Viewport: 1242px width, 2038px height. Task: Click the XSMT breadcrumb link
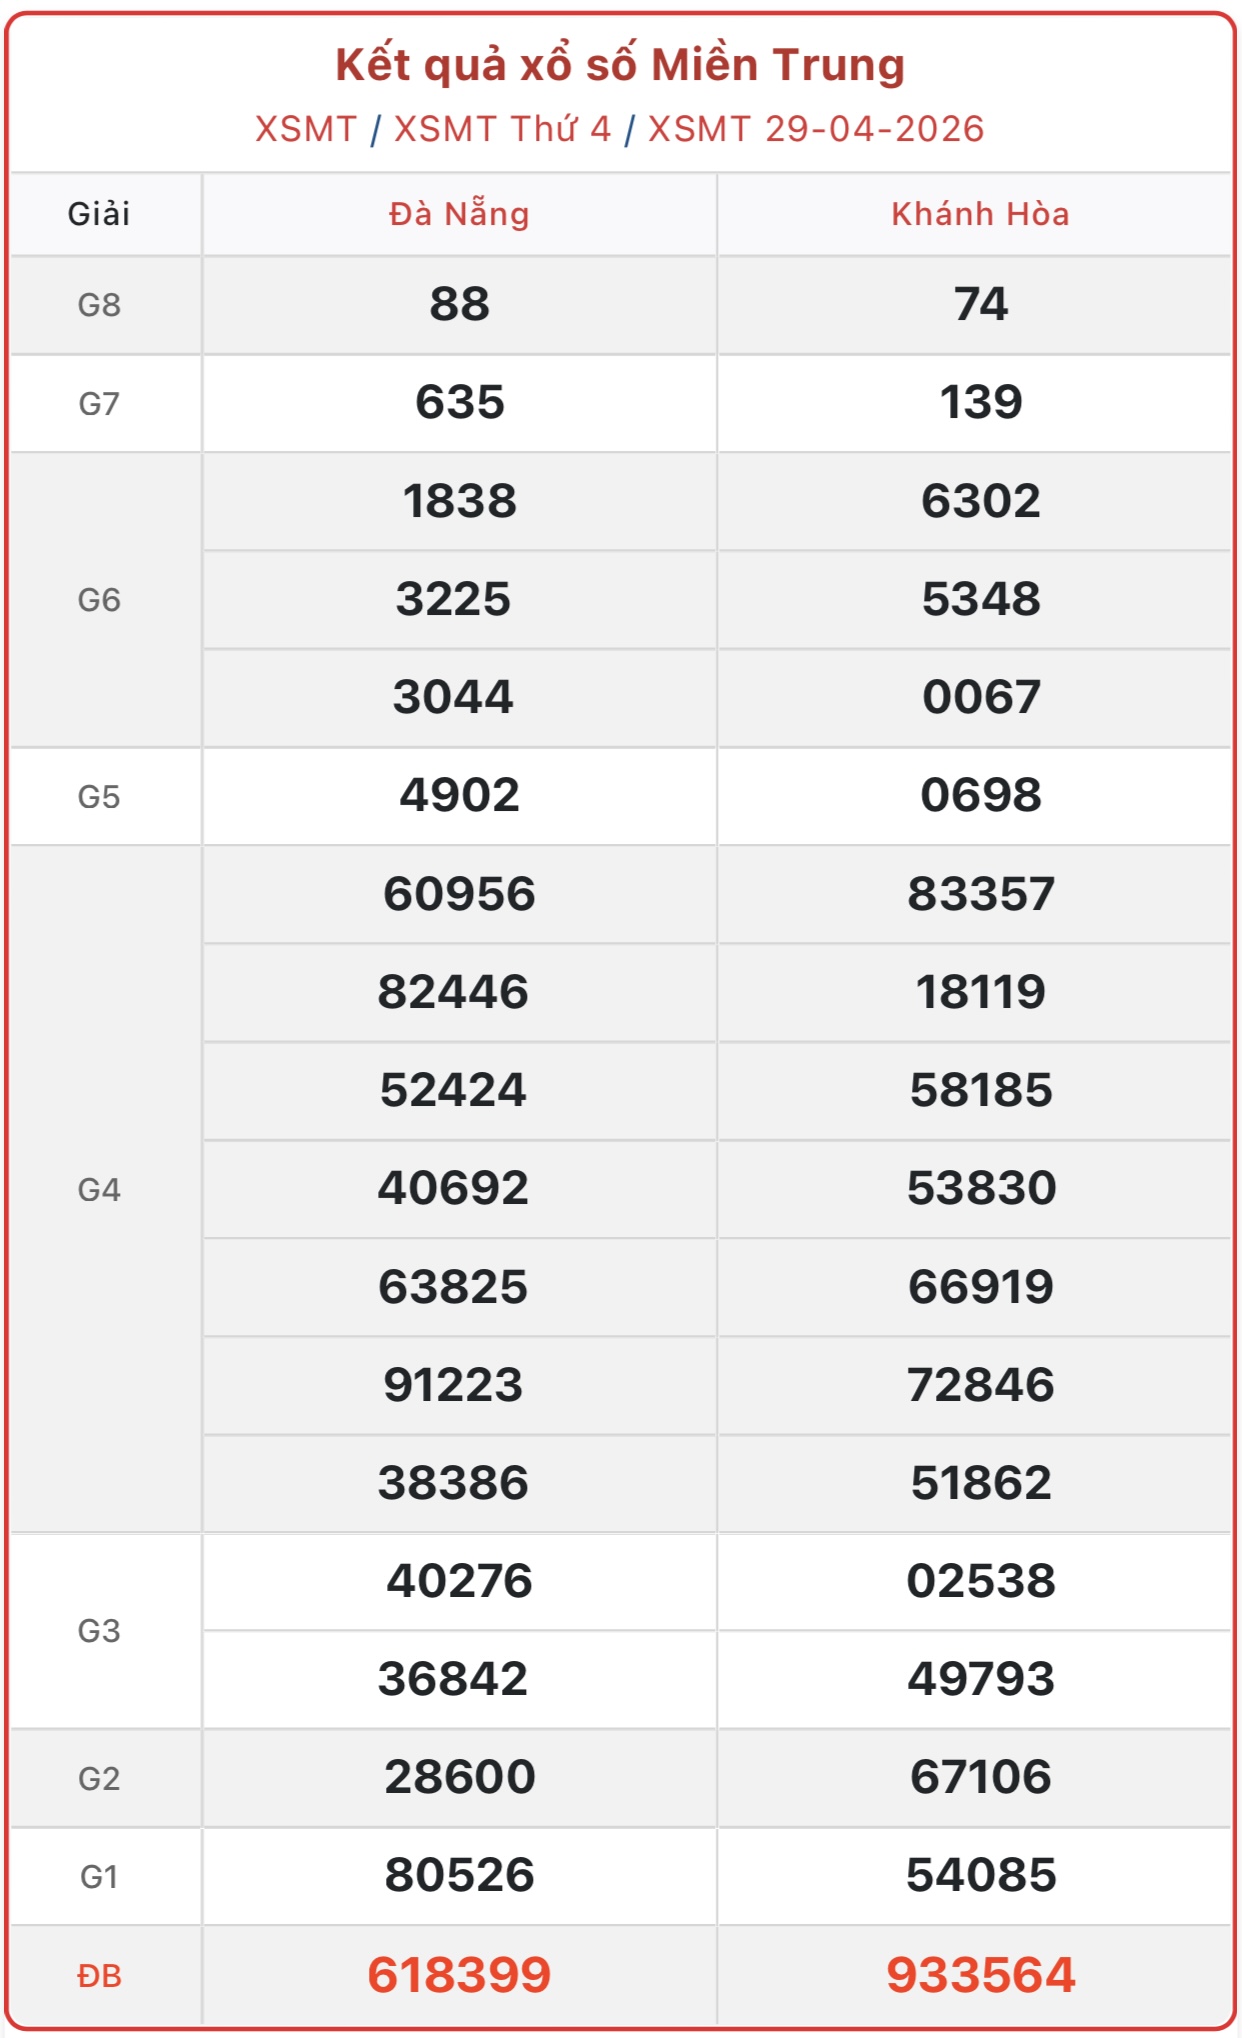pos(305,129)
